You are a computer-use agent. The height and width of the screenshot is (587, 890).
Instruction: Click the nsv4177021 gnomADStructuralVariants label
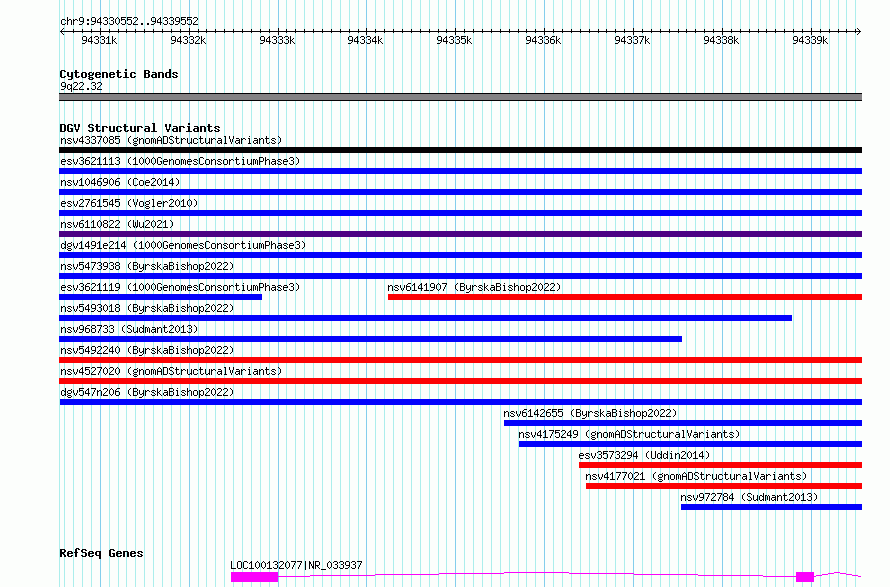pos(696,476)
